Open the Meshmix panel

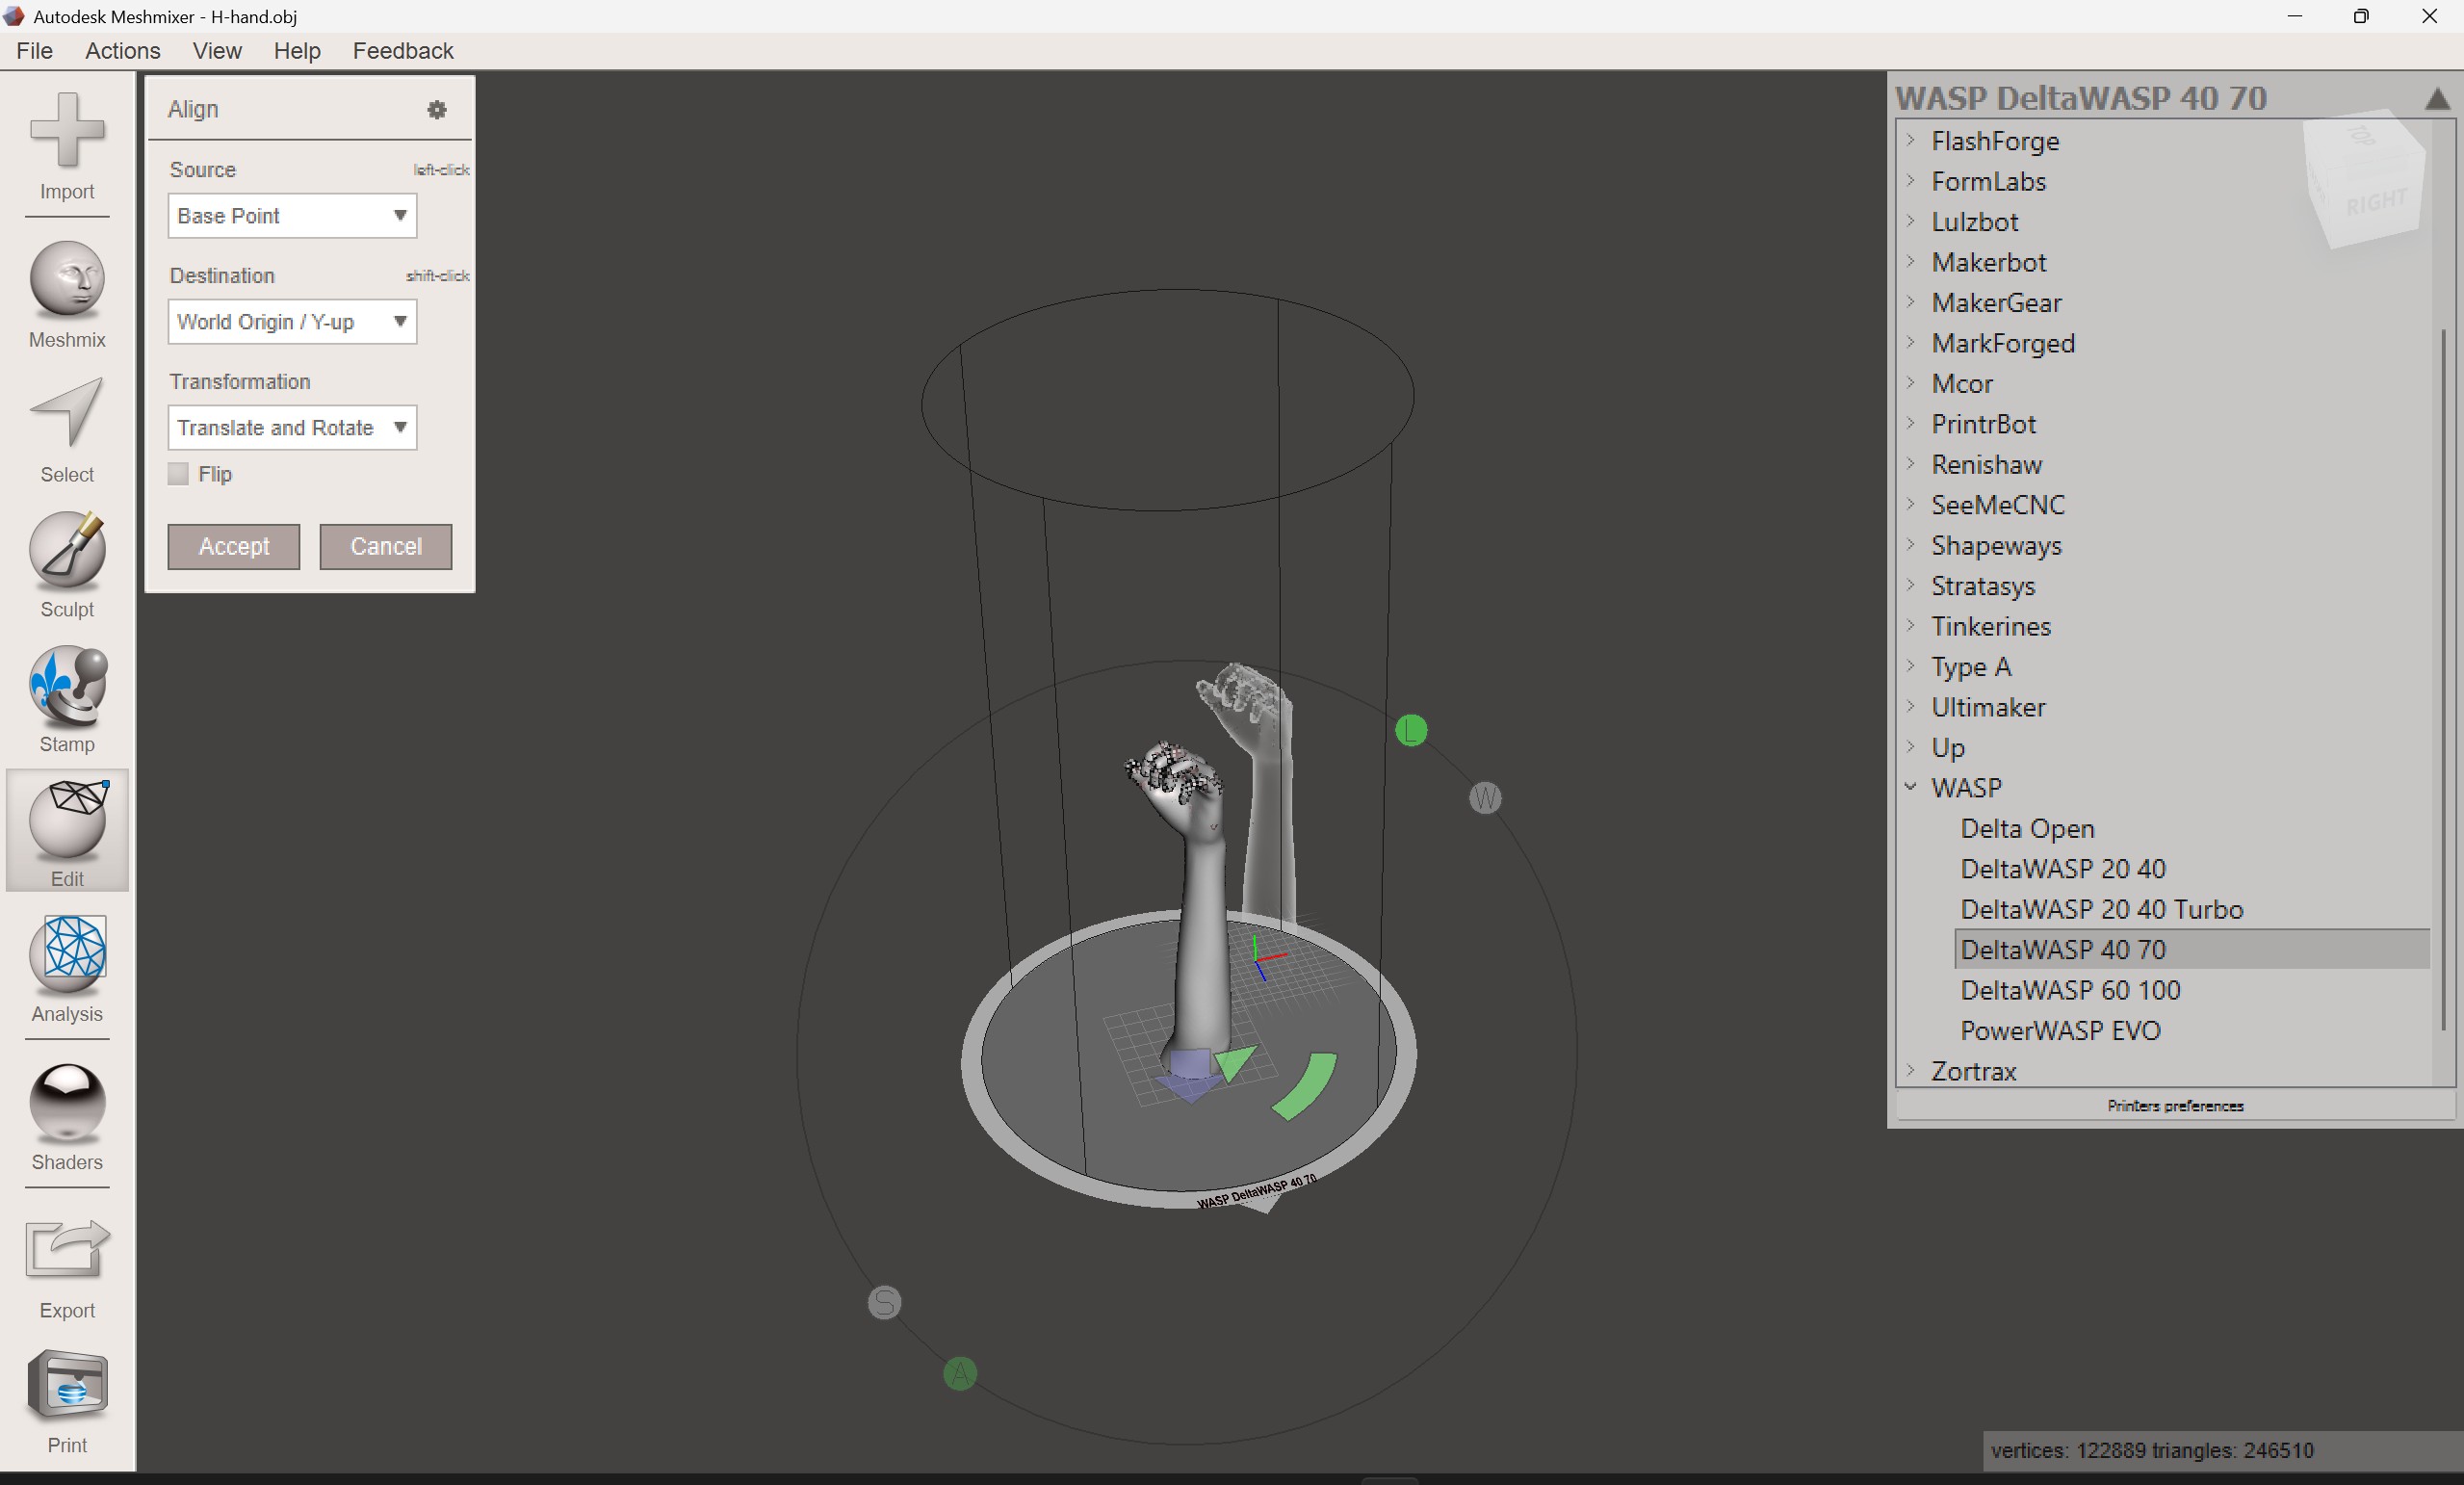coord(67,295)
